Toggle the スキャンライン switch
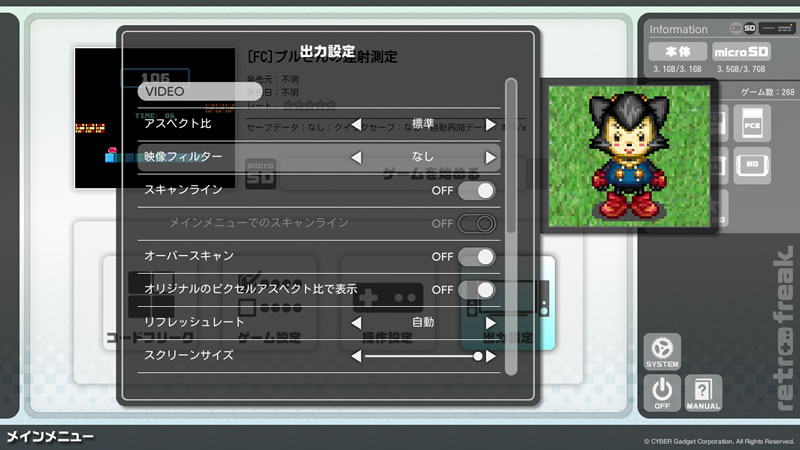The height and width of the screenshot is (450, 800). (476, 190)
